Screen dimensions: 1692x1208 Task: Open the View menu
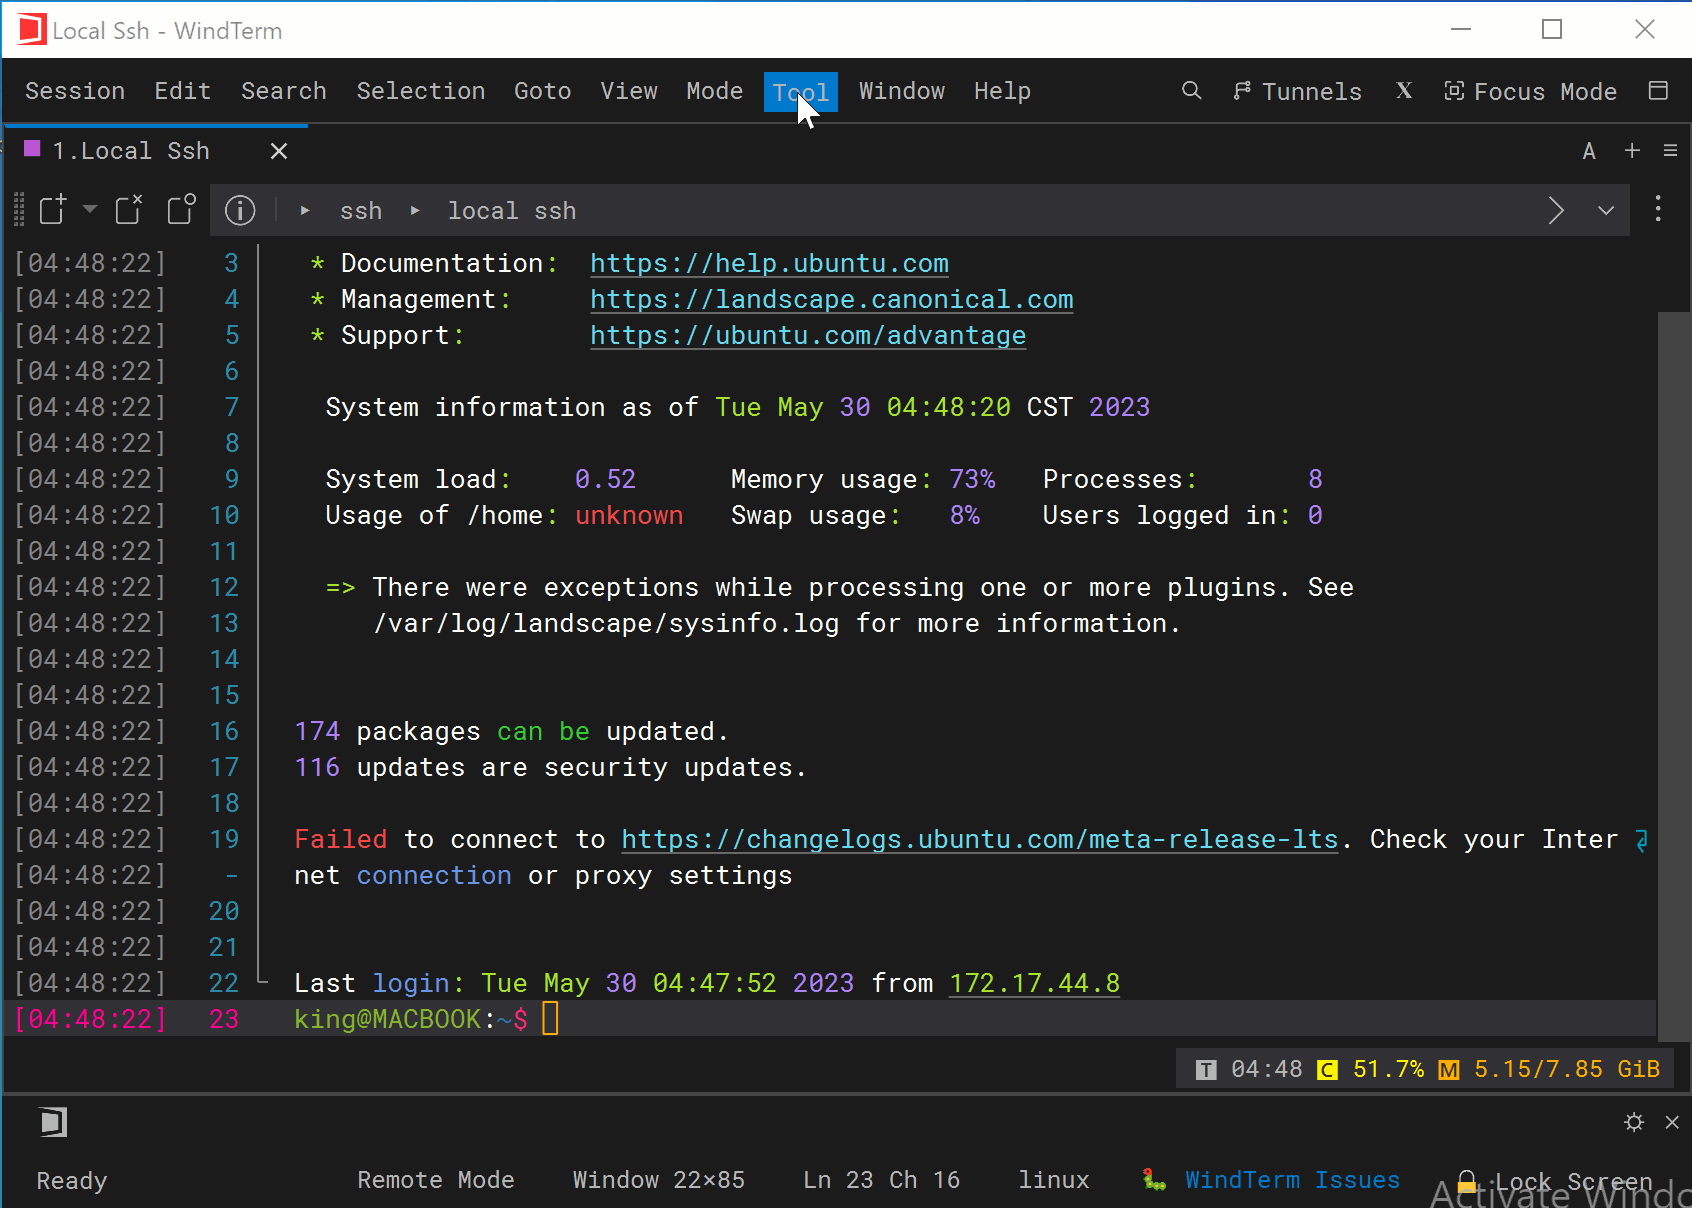pos(629,91)
